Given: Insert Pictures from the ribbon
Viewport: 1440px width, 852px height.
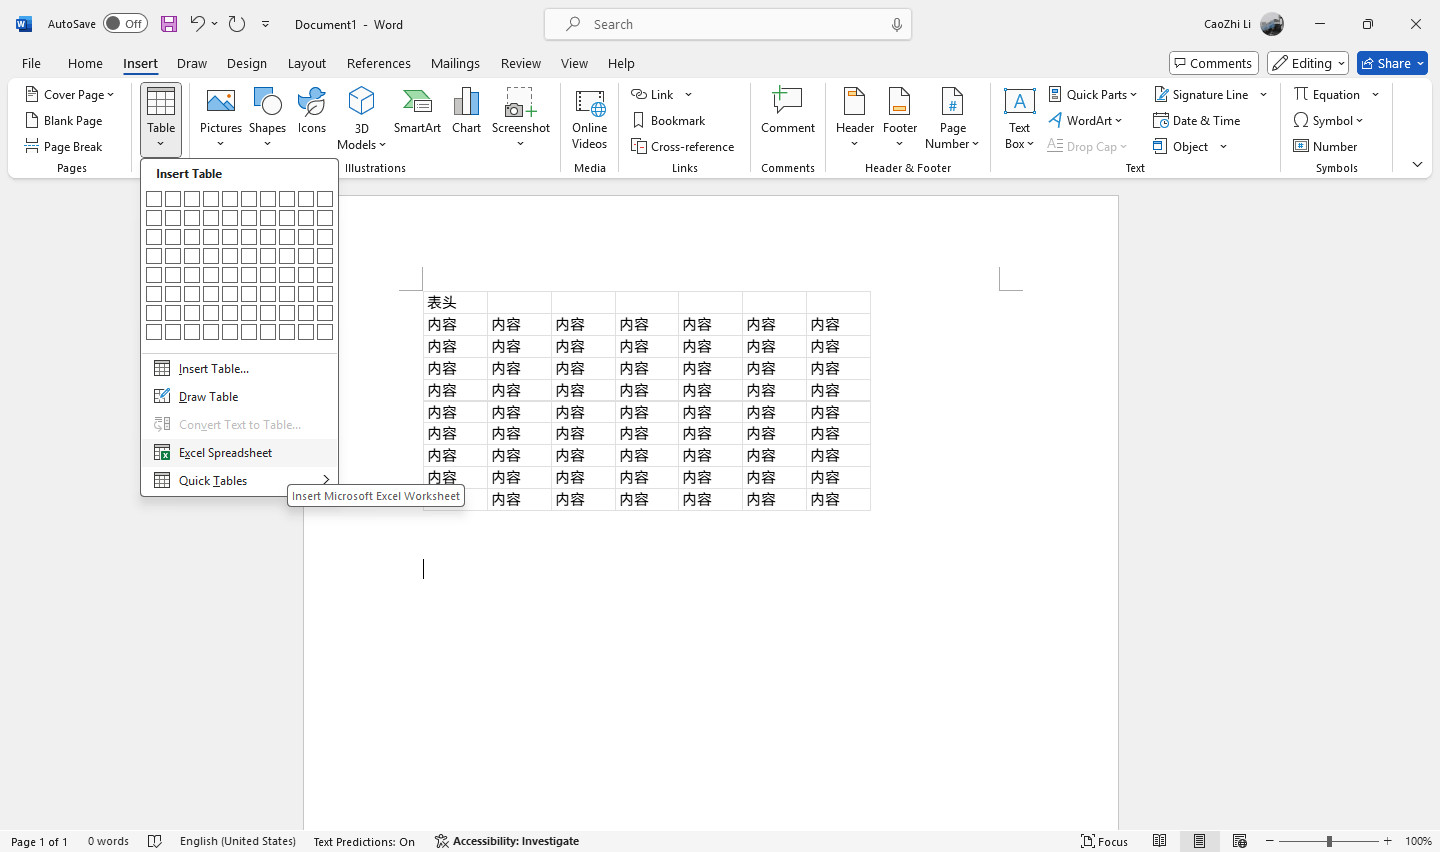Looking at the screenshot, I should click(221, 118).
